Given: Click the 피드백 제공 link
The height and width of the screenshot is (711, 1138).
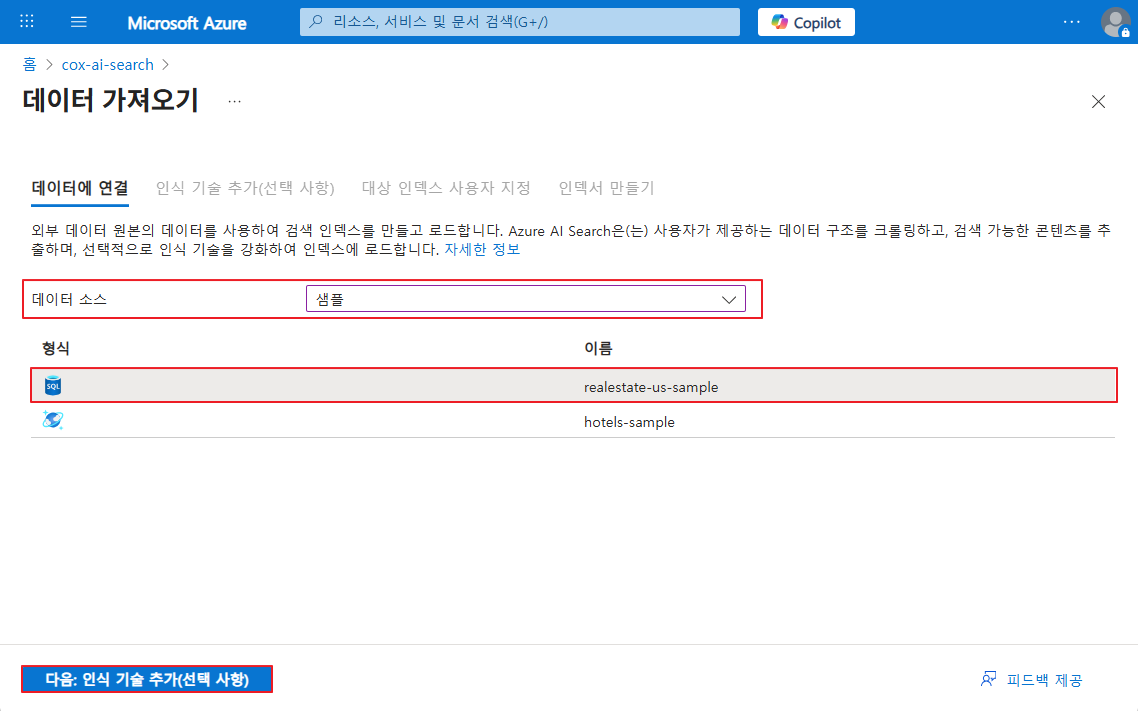Looking at the screenshot, I should click(1044, 680).
